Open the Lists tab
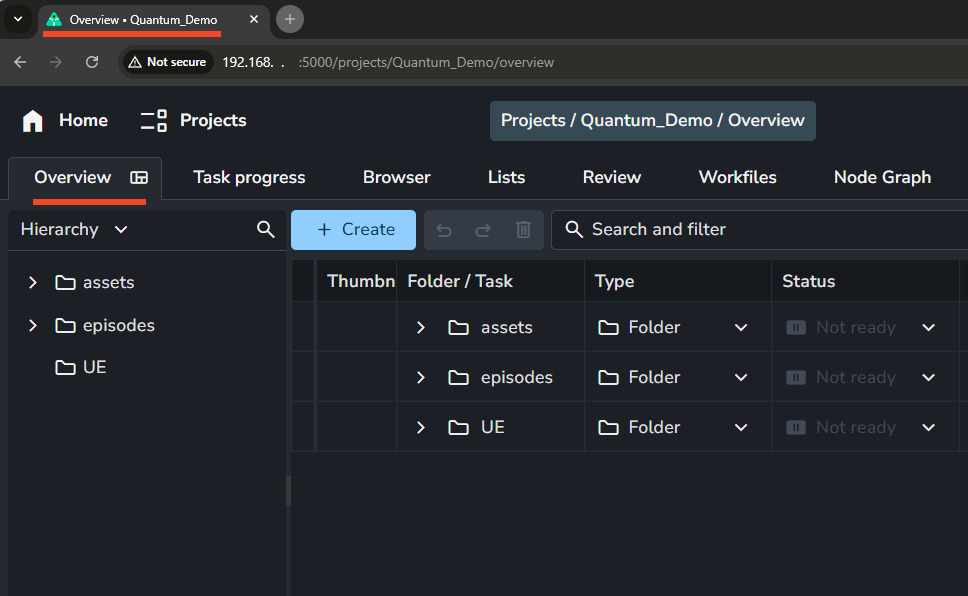Image resolution: width=968 pixels, height=596 pixels. [506, 177]
